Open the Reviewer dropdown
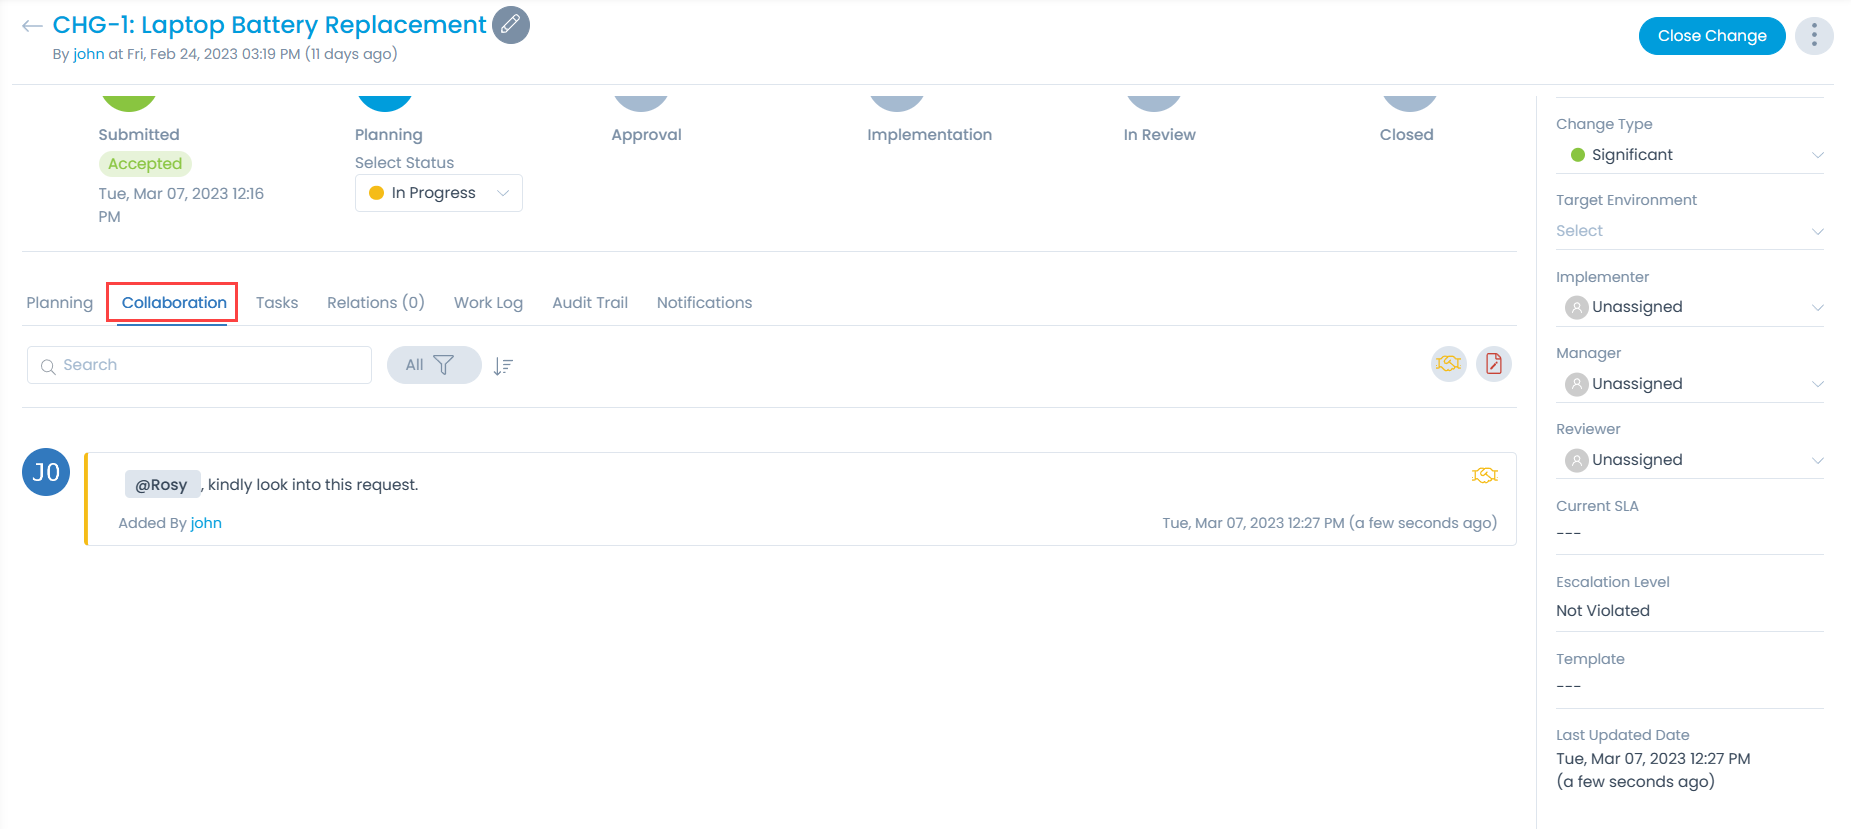 click(1690, 460)
